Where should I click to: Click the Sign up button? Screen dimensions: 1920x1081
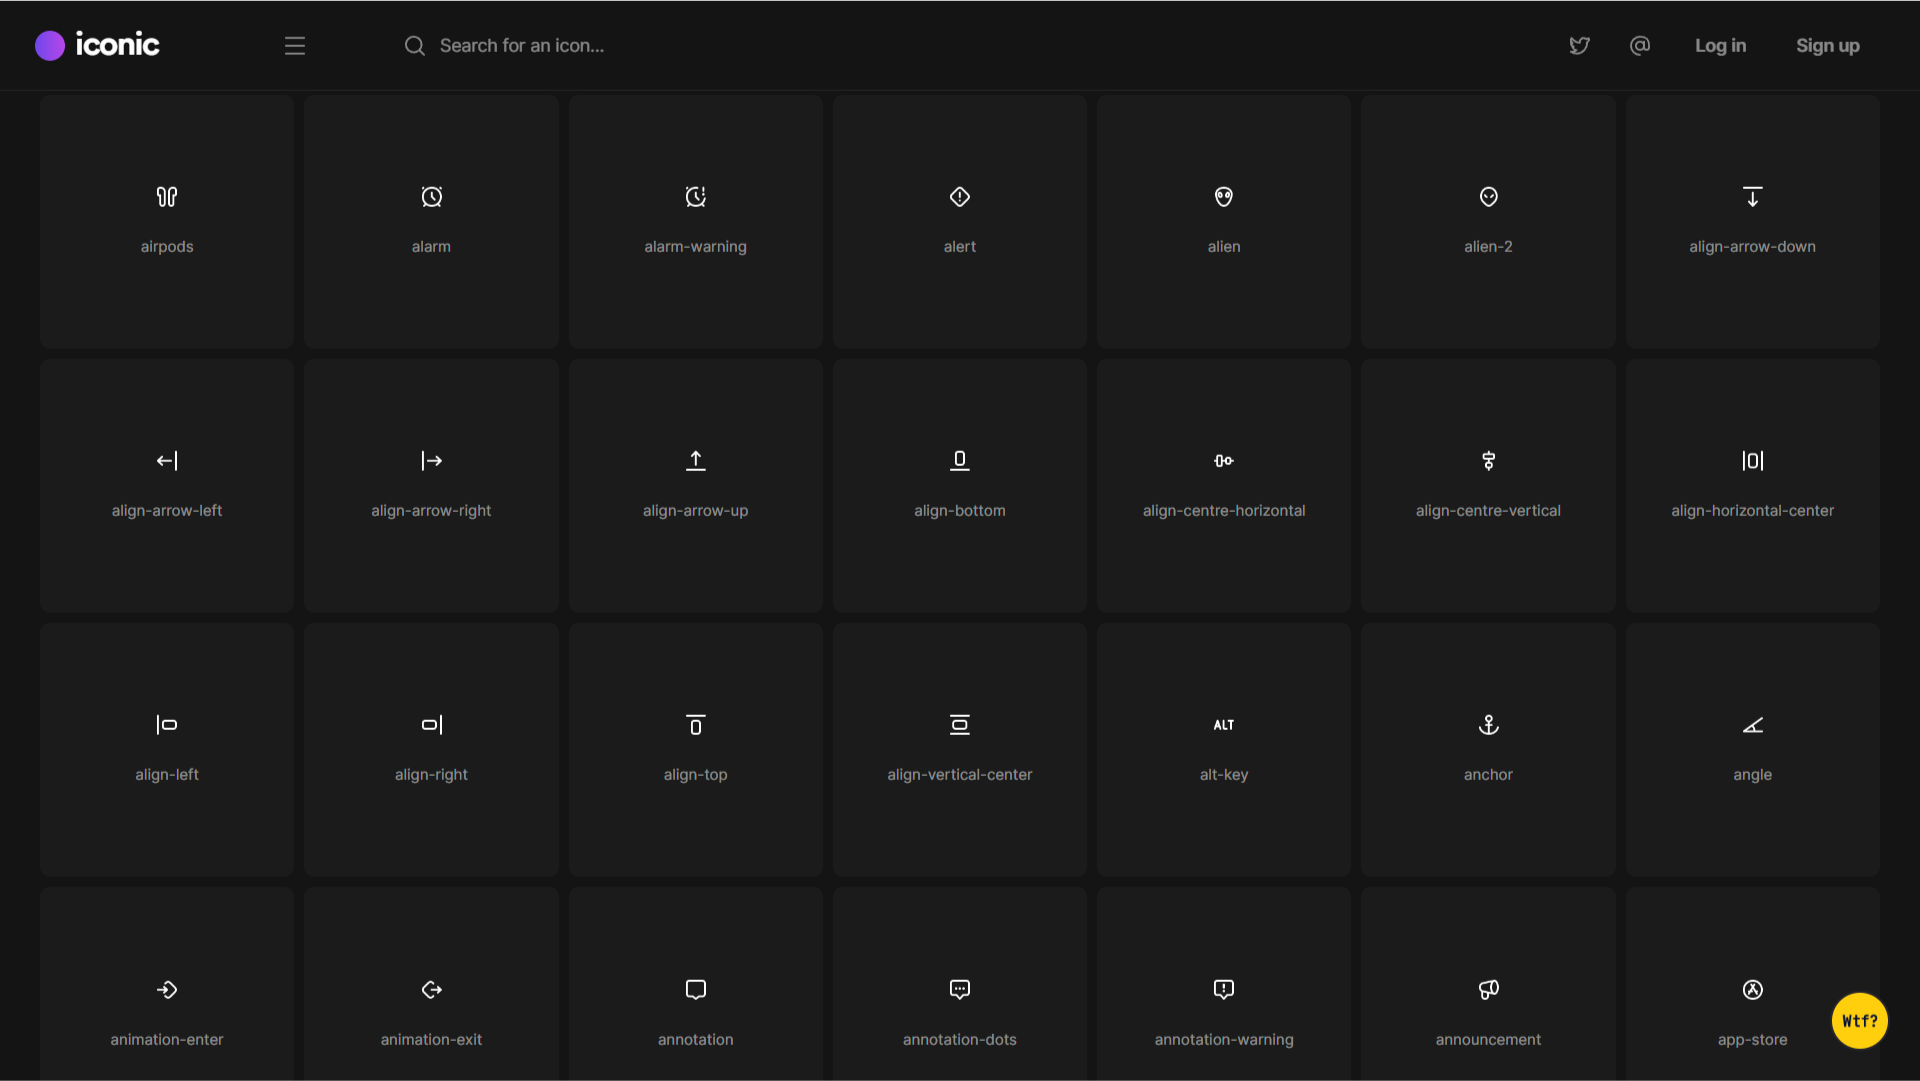[x=1827, y=46]
